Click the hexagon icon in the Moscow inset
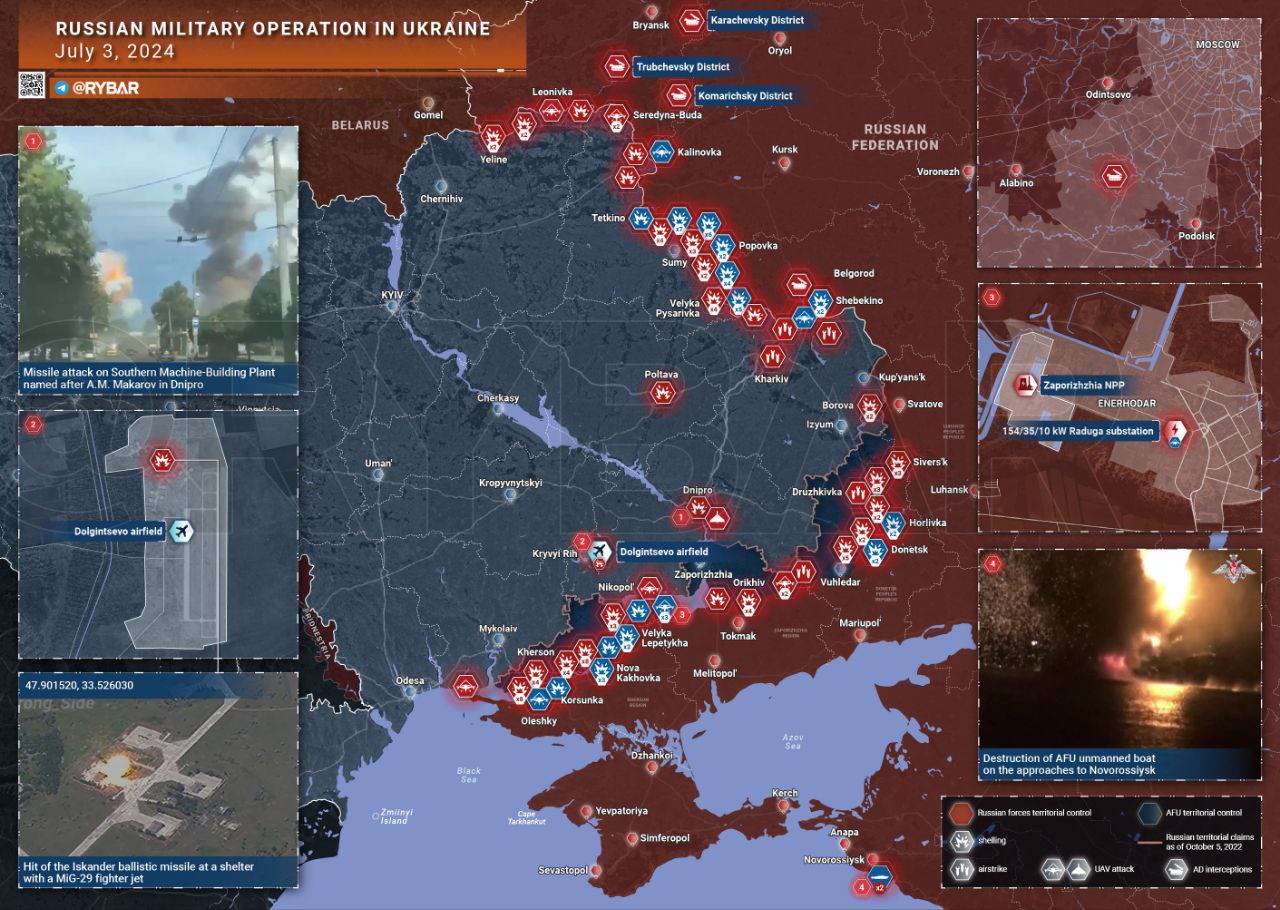The width and height of the screenshot is (1280, 910). (1114, 177)
